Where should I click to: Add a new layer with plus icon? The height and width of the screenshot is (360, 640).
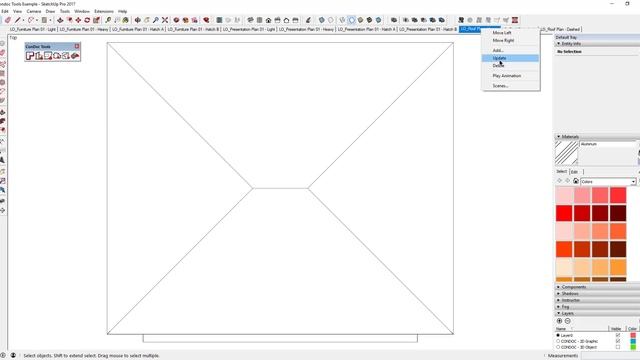(x=560, y=321)
